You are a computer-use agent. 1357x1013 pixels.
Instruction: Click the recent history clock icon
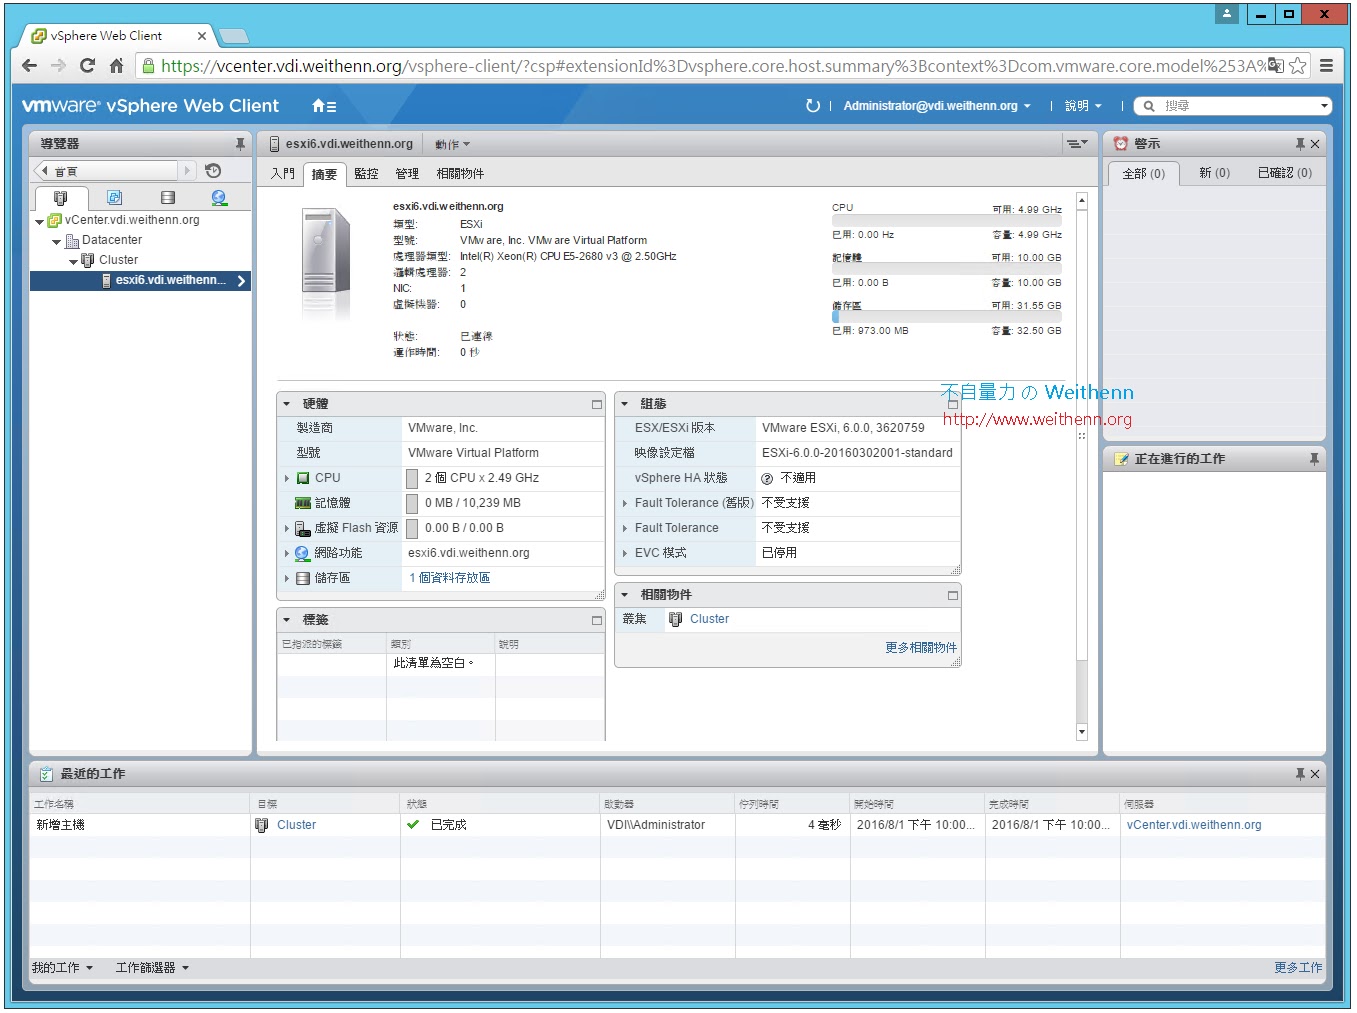213,171
